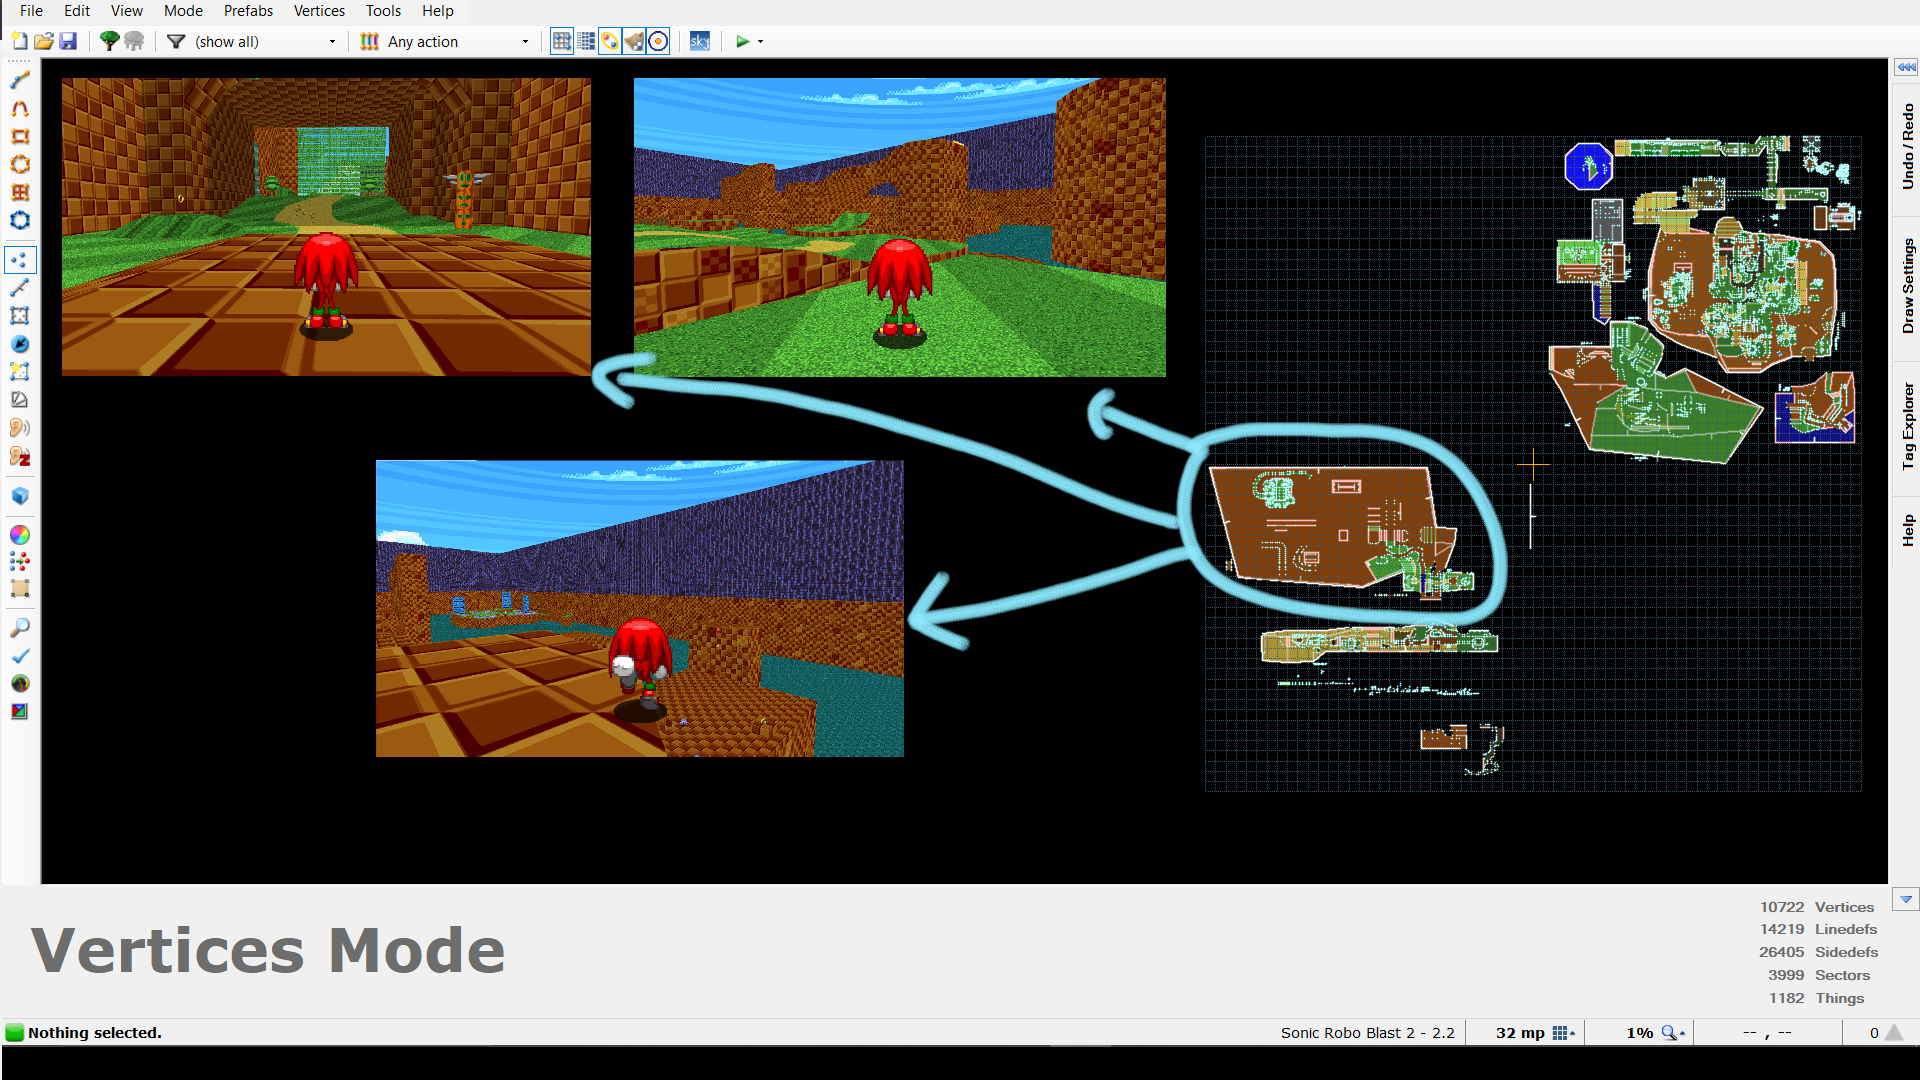This screenshot has width=1920, height=1080.
Task: Select the Draw Curve tool
Action: pyautogui.click(x=20, y=108)
